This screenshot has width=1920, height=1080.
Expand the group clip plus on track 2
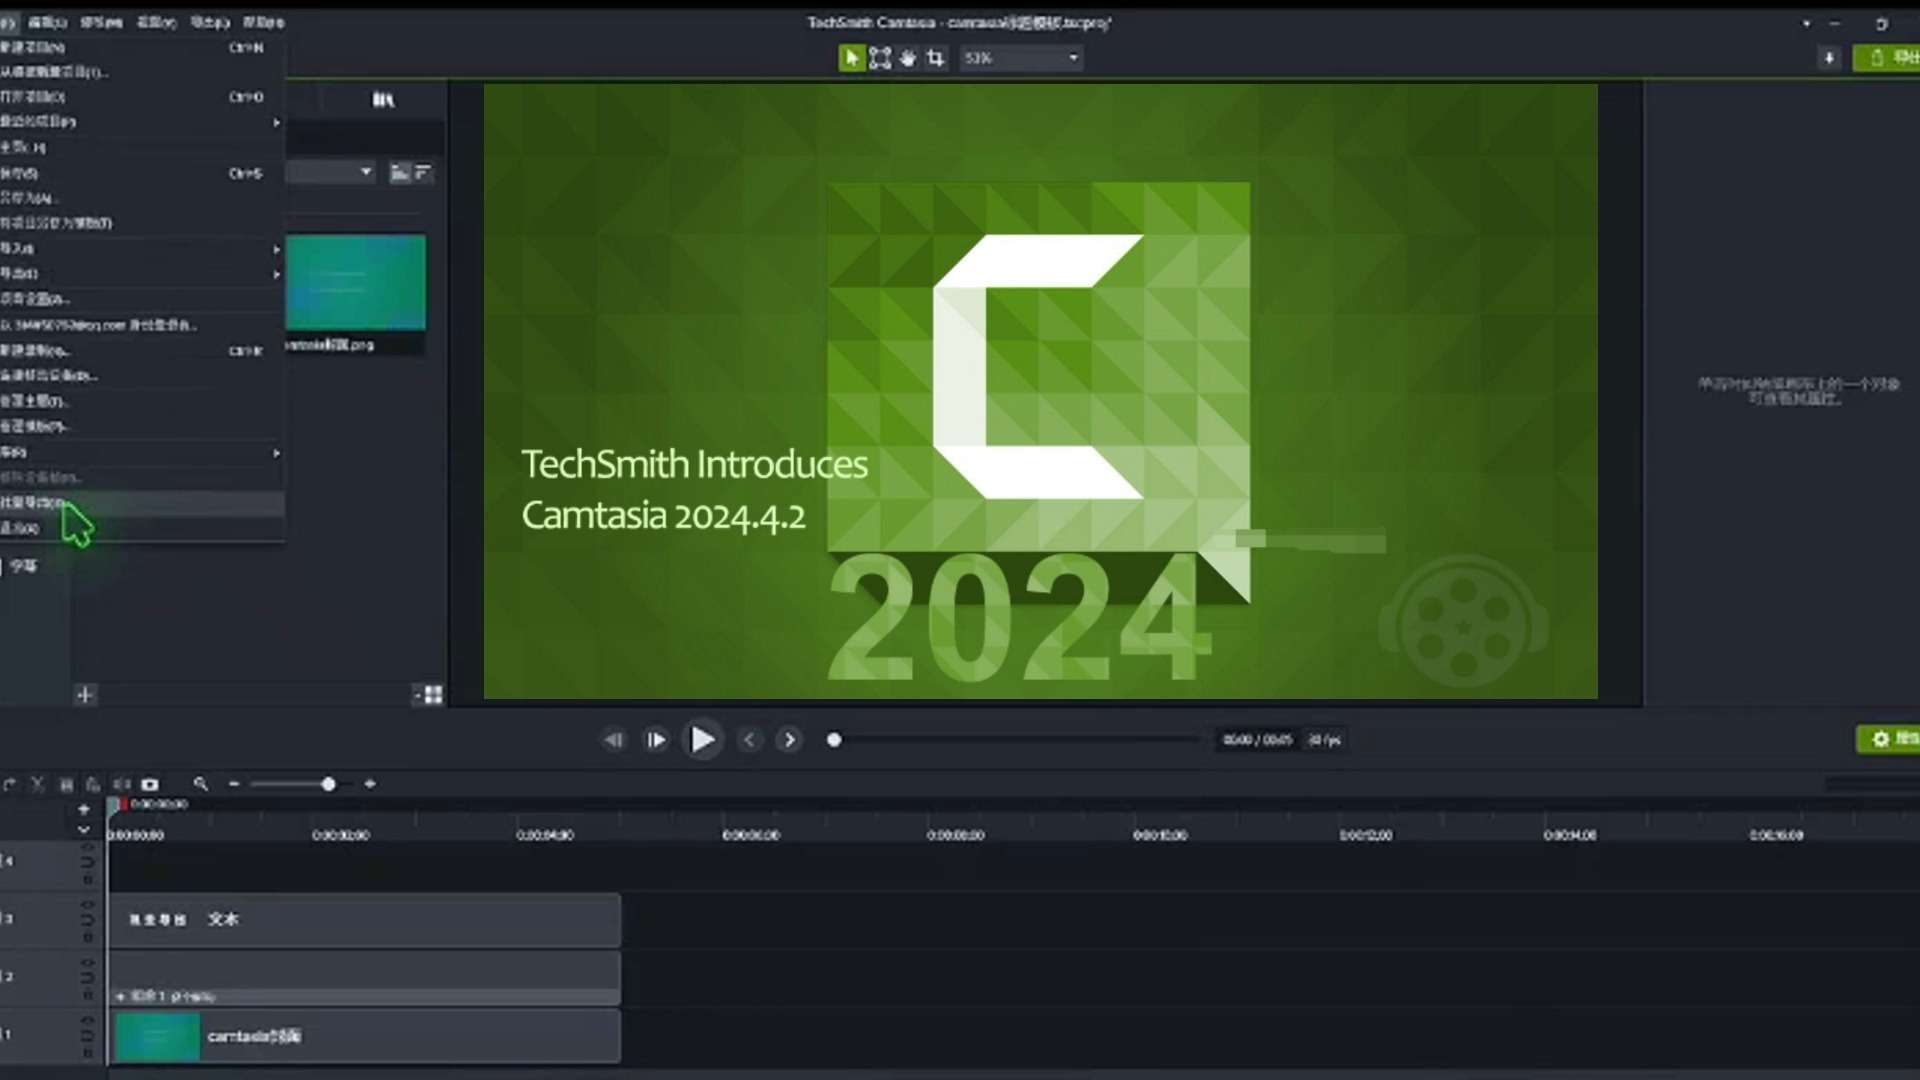click(x=120, y=996)
